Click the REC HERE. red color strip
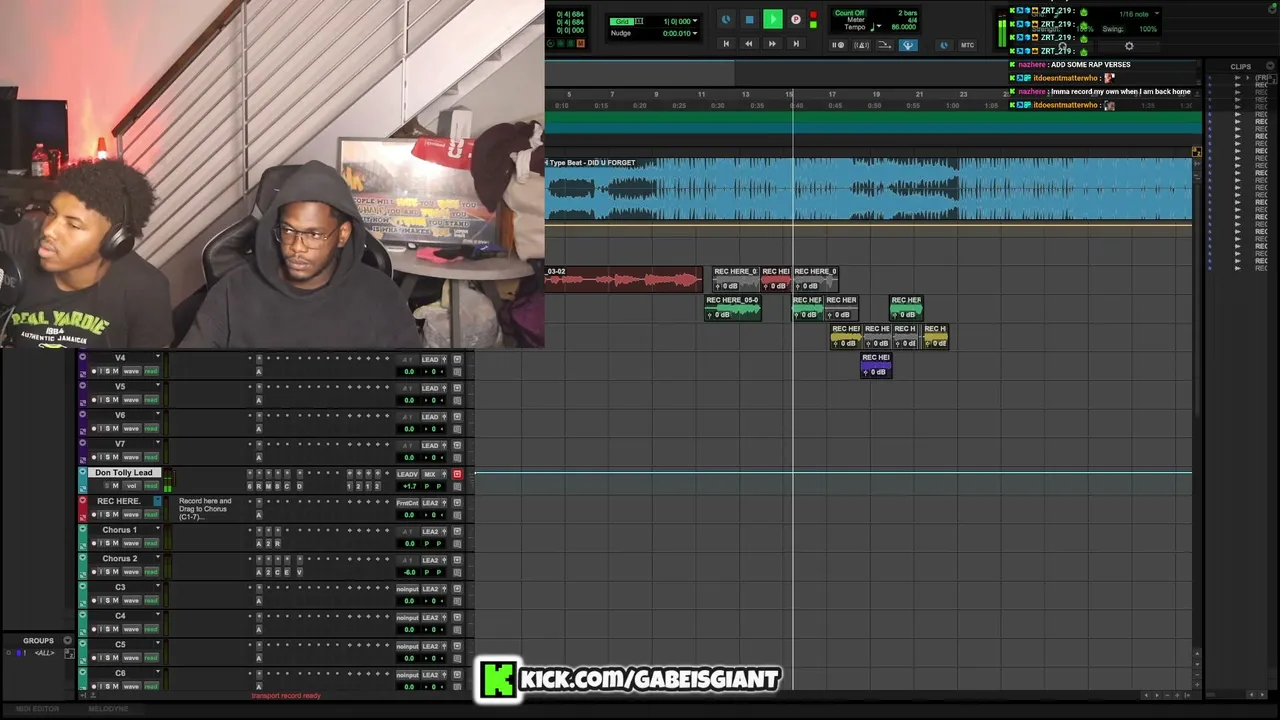 point(83,509)
